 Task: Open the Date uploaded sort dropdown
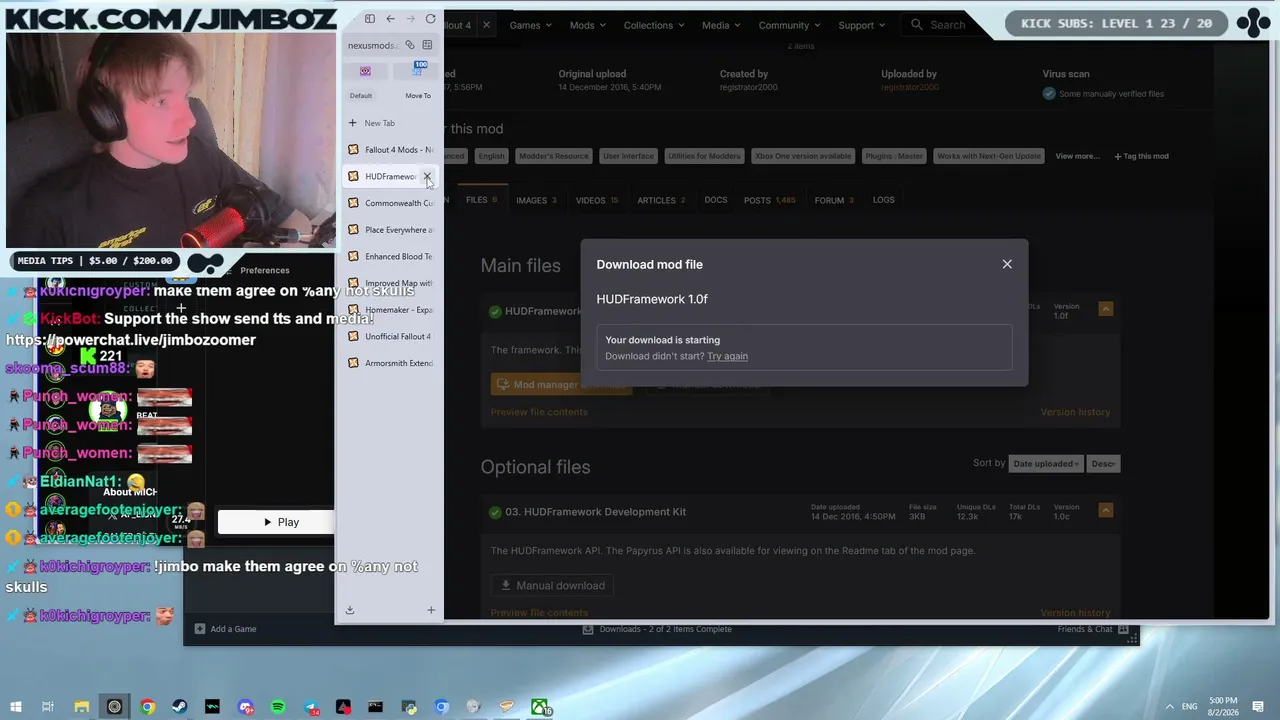coord(1045,464)
